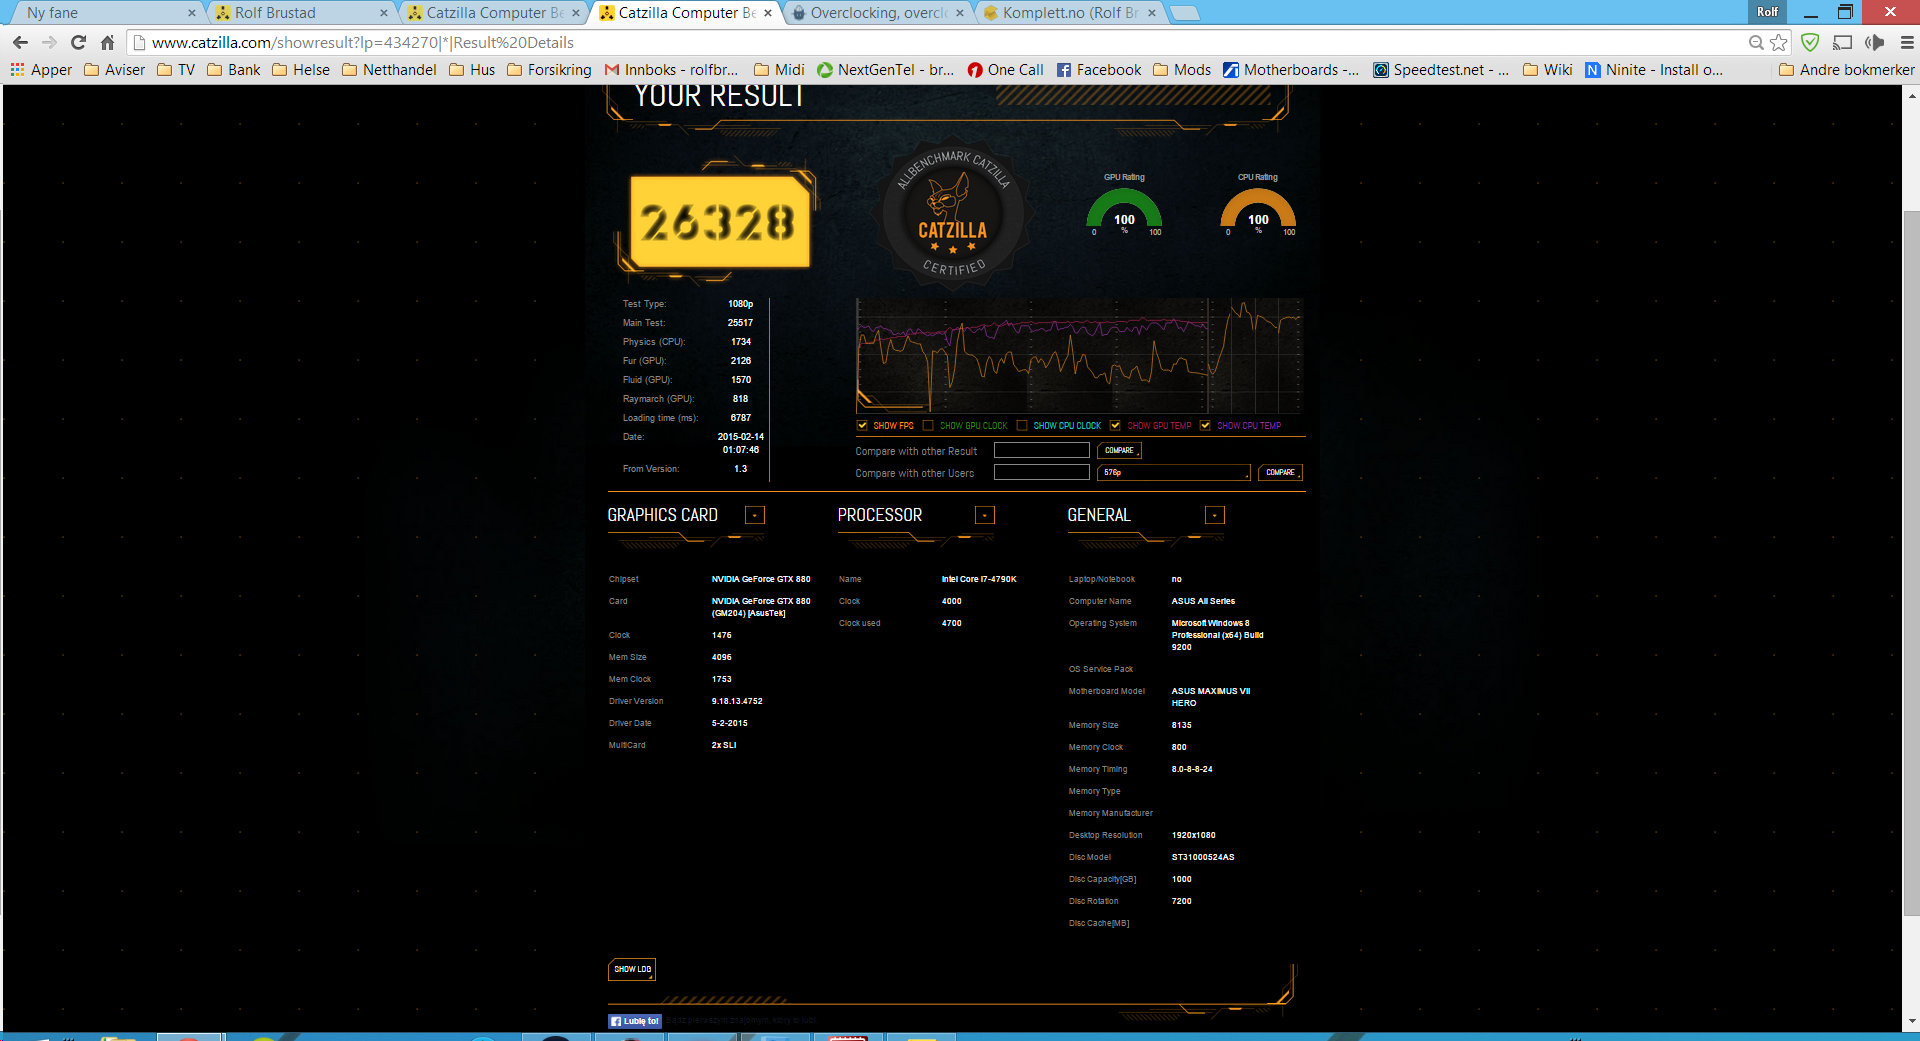Viewport: 1920px width, 1041px height.
Task: Go back to the previous page
Action: pos(20,42)
